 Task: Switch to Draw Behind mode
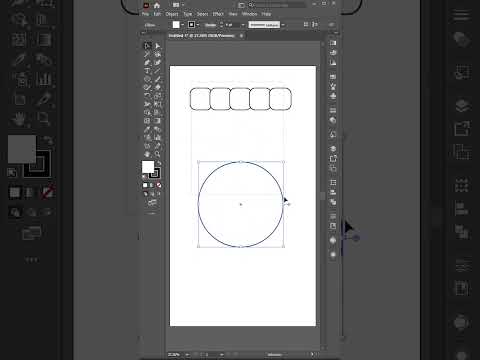pos(152,194)
